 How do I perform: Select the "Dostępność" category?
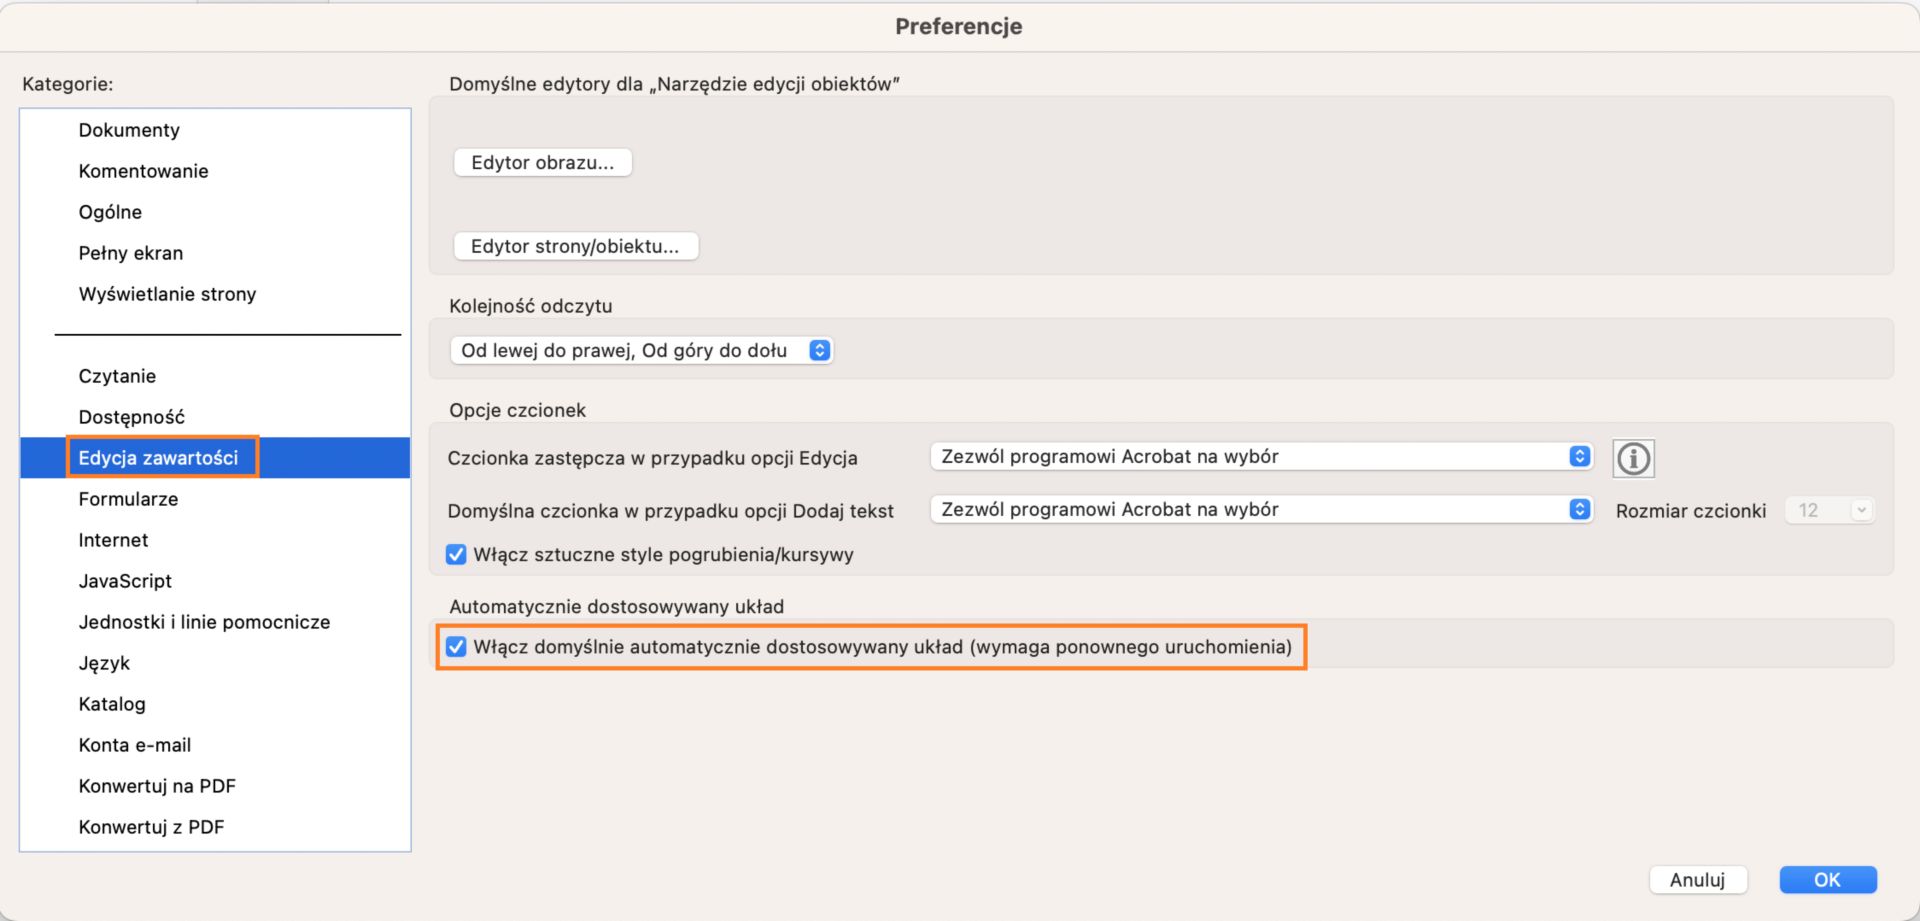coord(133,416)
